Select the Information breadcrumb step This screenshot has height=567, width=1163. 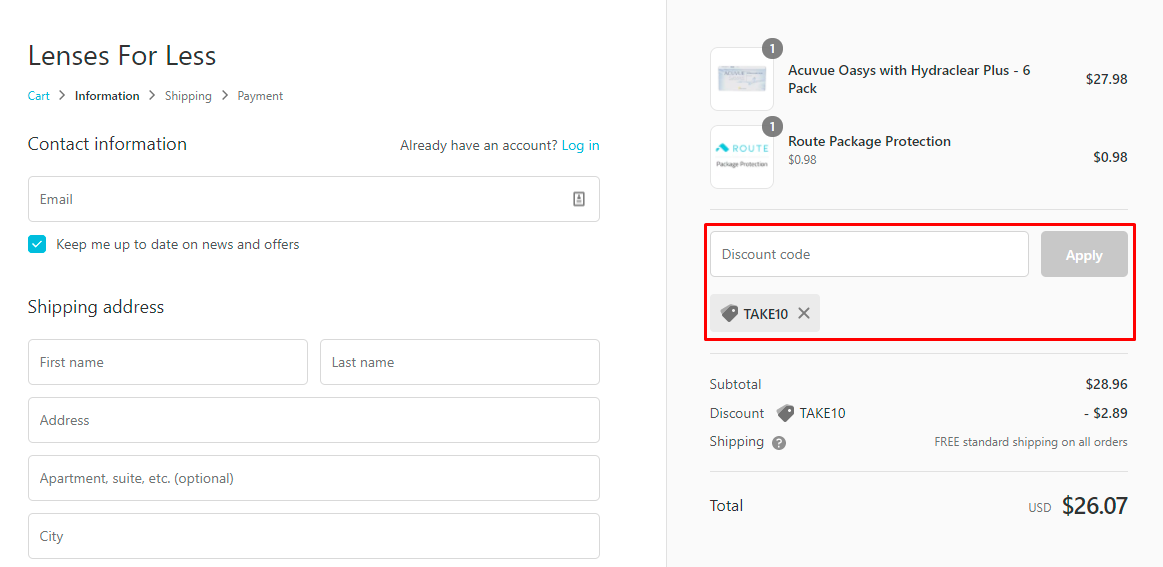point(107,96)
